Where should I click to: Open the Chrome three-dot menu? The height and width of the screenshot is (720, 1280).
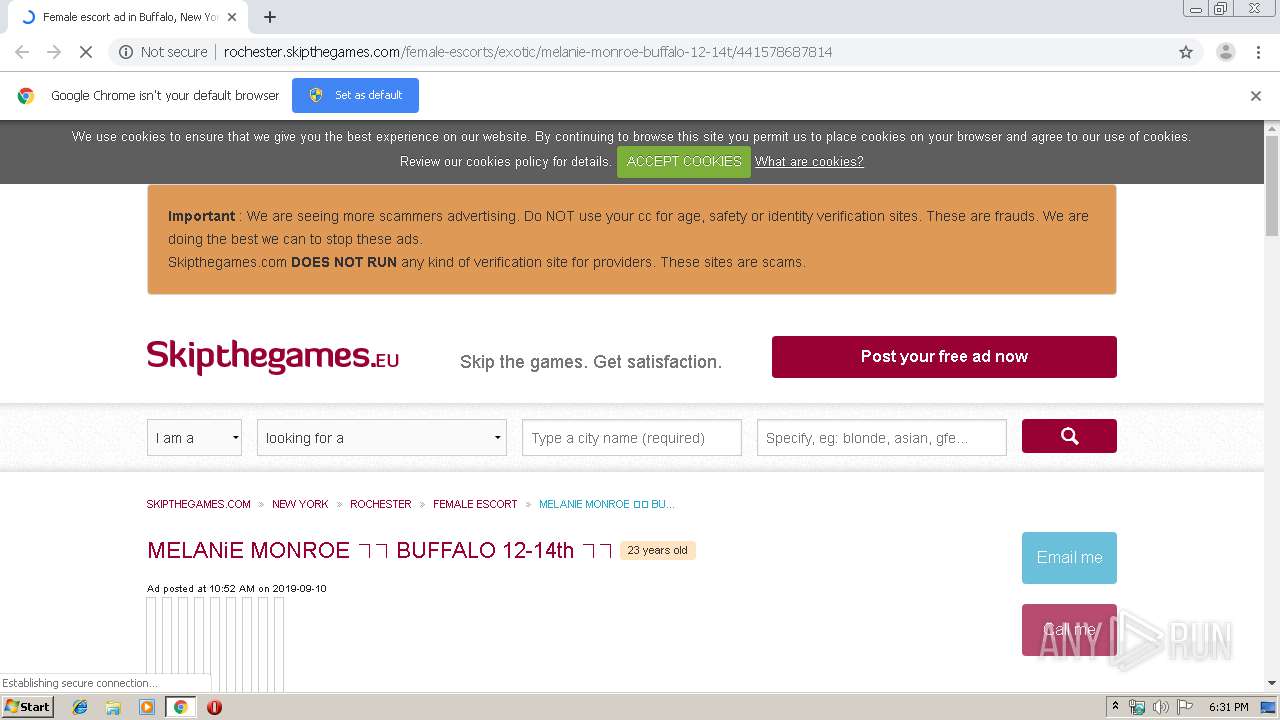(x=1258, y=52)
